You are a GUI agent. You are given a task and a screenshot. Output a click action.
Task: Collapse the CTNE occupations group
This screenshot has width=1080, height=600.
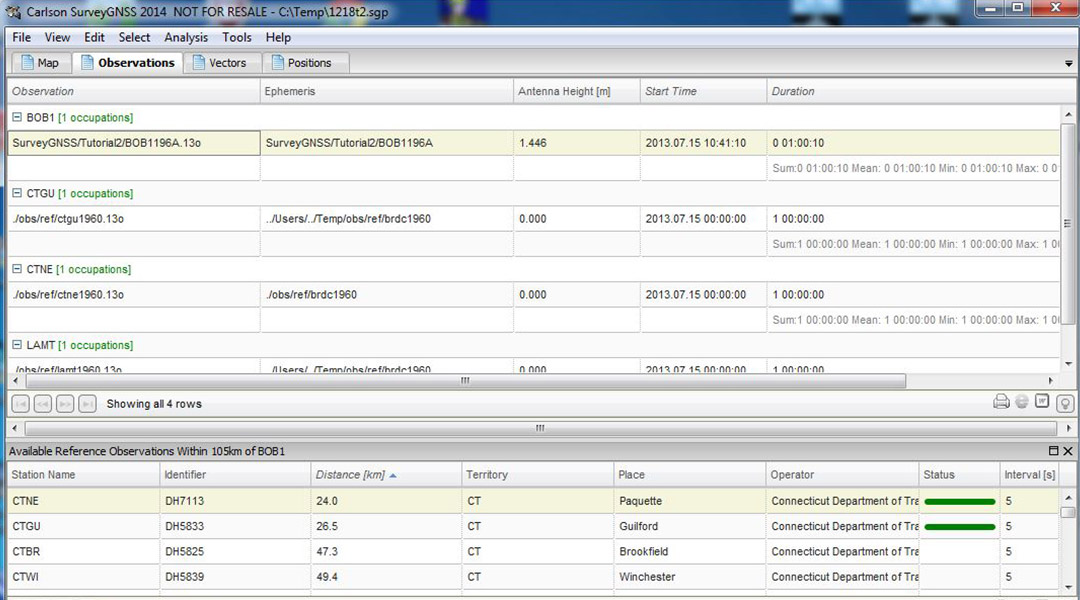17,270
